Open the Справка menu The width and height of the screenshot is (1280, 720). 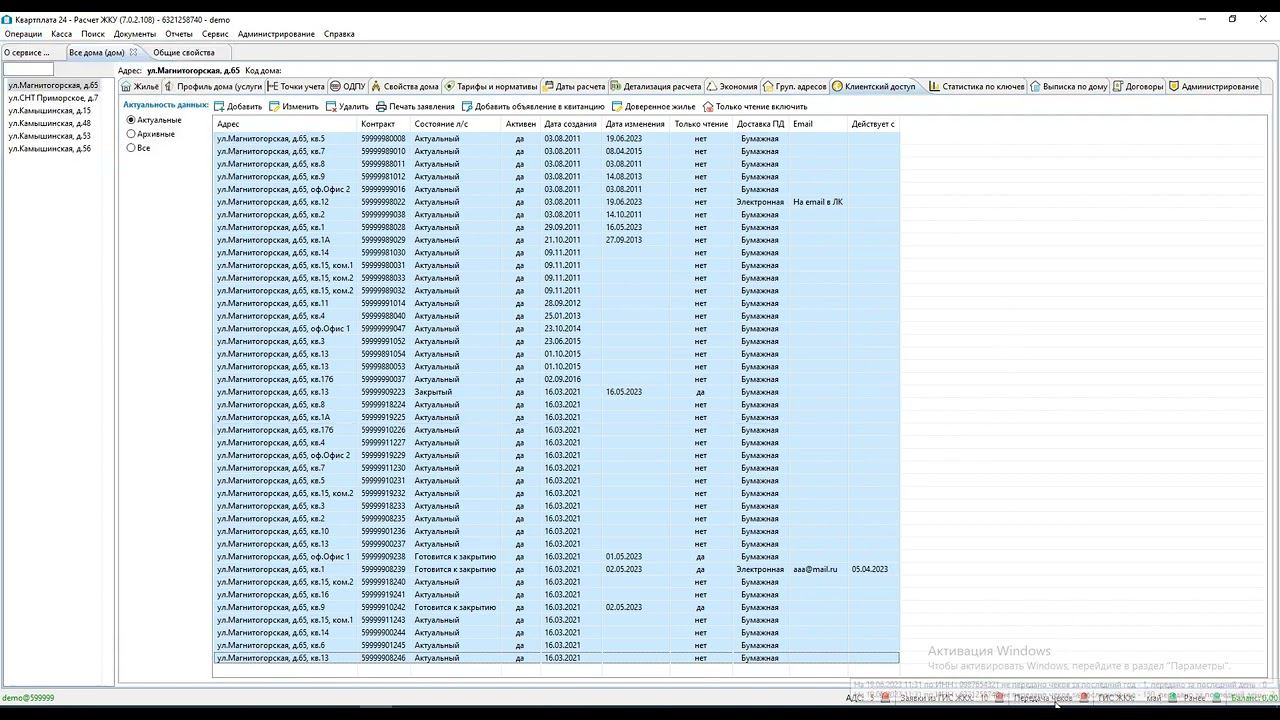coord(339,34)
